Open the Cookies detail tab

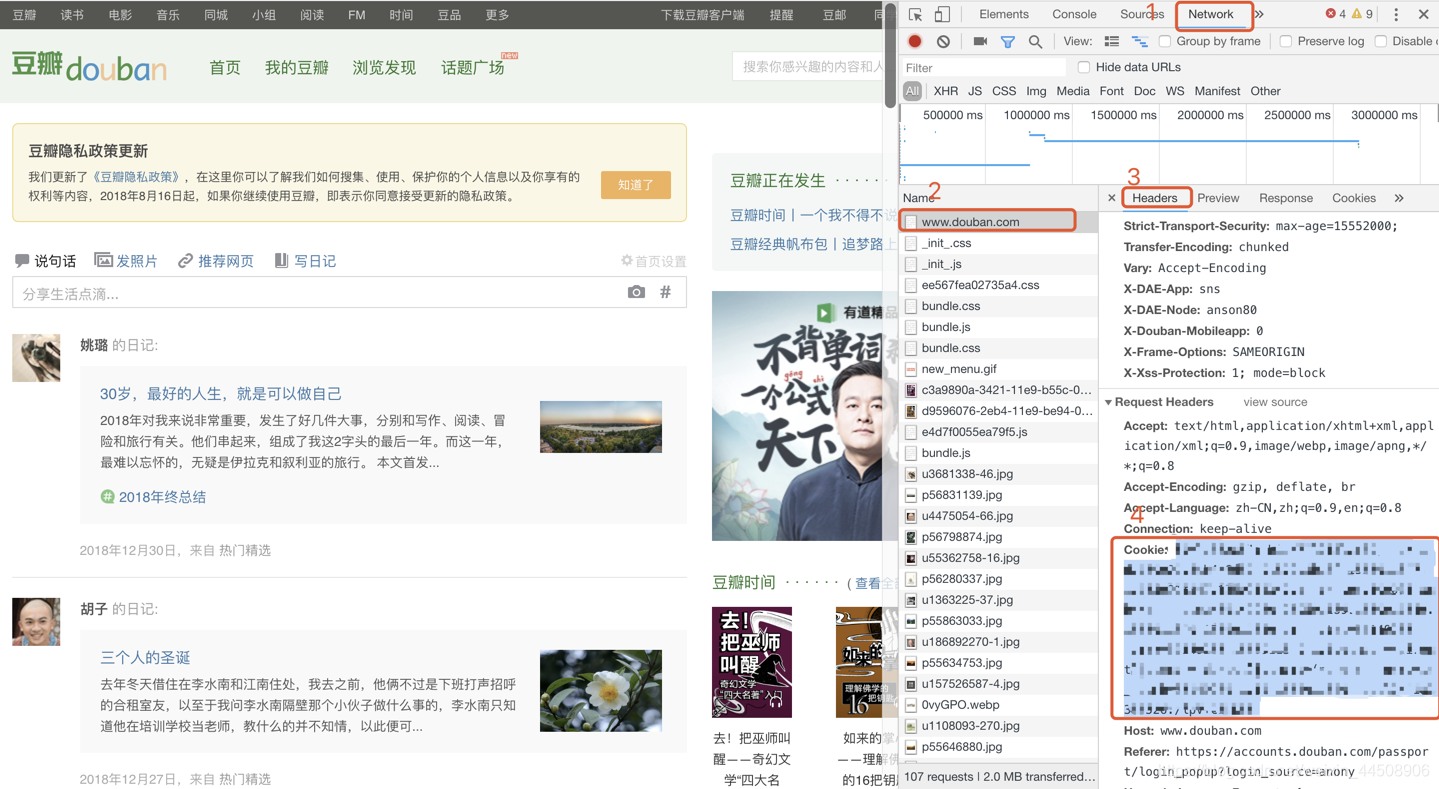[1354, 198]
